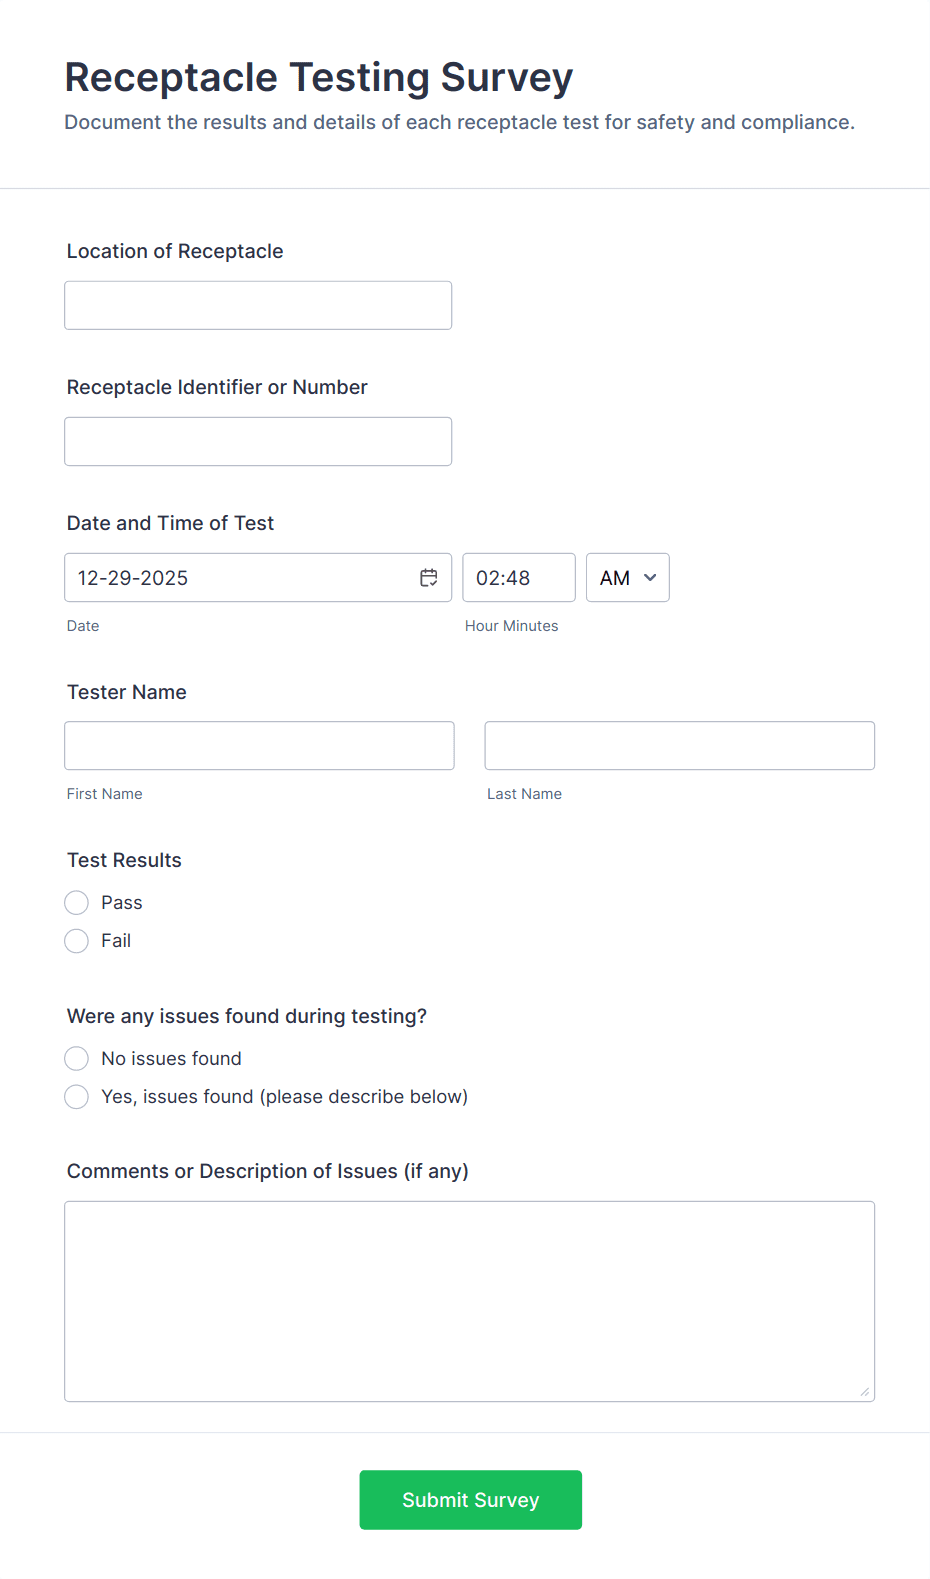Click the Comments or Description textarea

[x=469, y=1301]
